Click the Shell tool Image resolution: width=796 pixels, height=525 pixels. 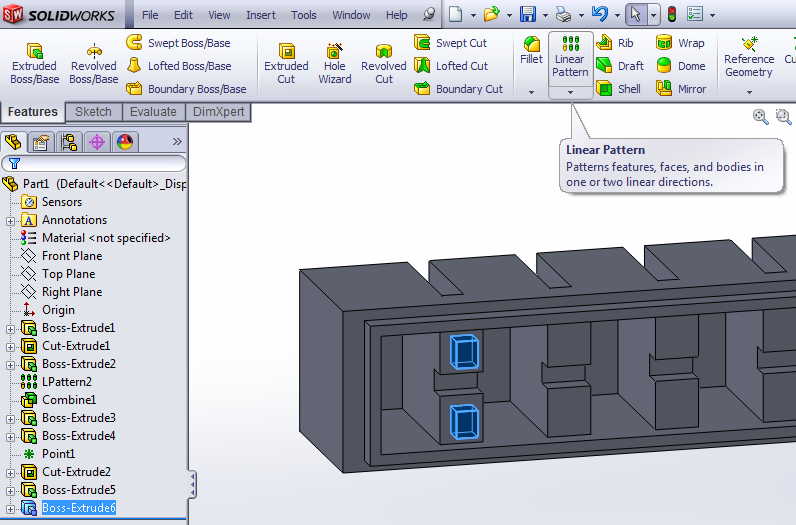tap(618, 89)
